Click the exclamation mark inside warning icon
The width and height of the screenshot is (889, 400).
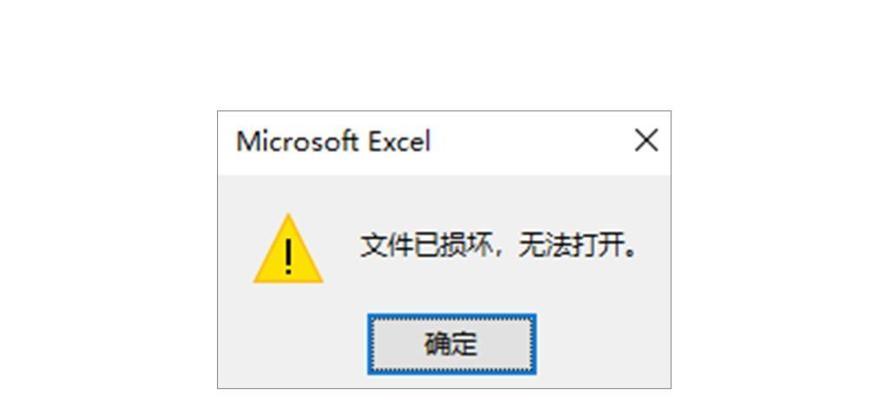coord(288,256)
